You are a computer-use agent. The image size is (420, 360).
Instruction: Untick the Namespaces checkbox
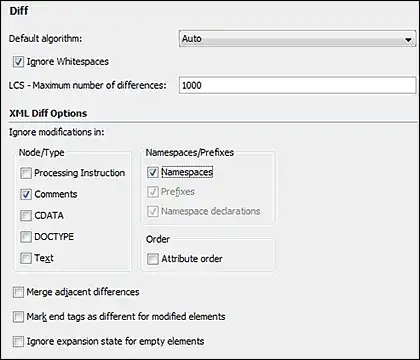tap(153, 172)
